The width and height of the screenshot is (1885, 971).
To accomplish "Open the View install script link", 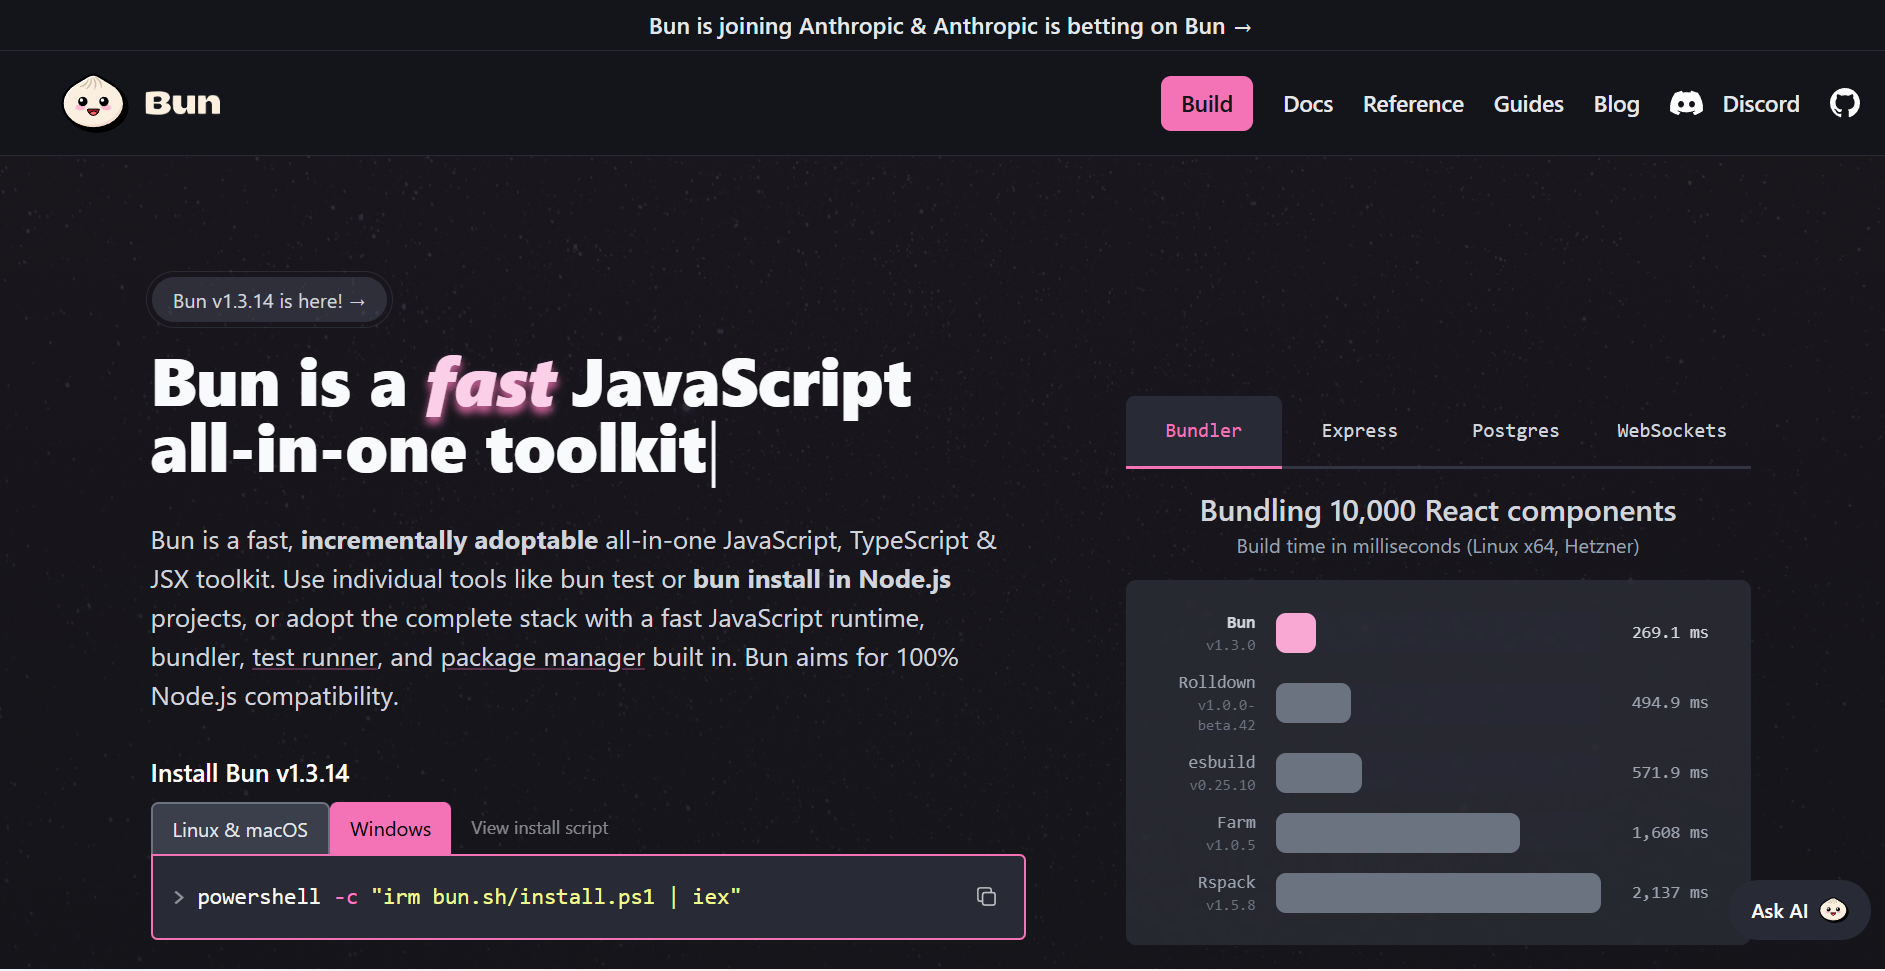I will click(539, 828).
